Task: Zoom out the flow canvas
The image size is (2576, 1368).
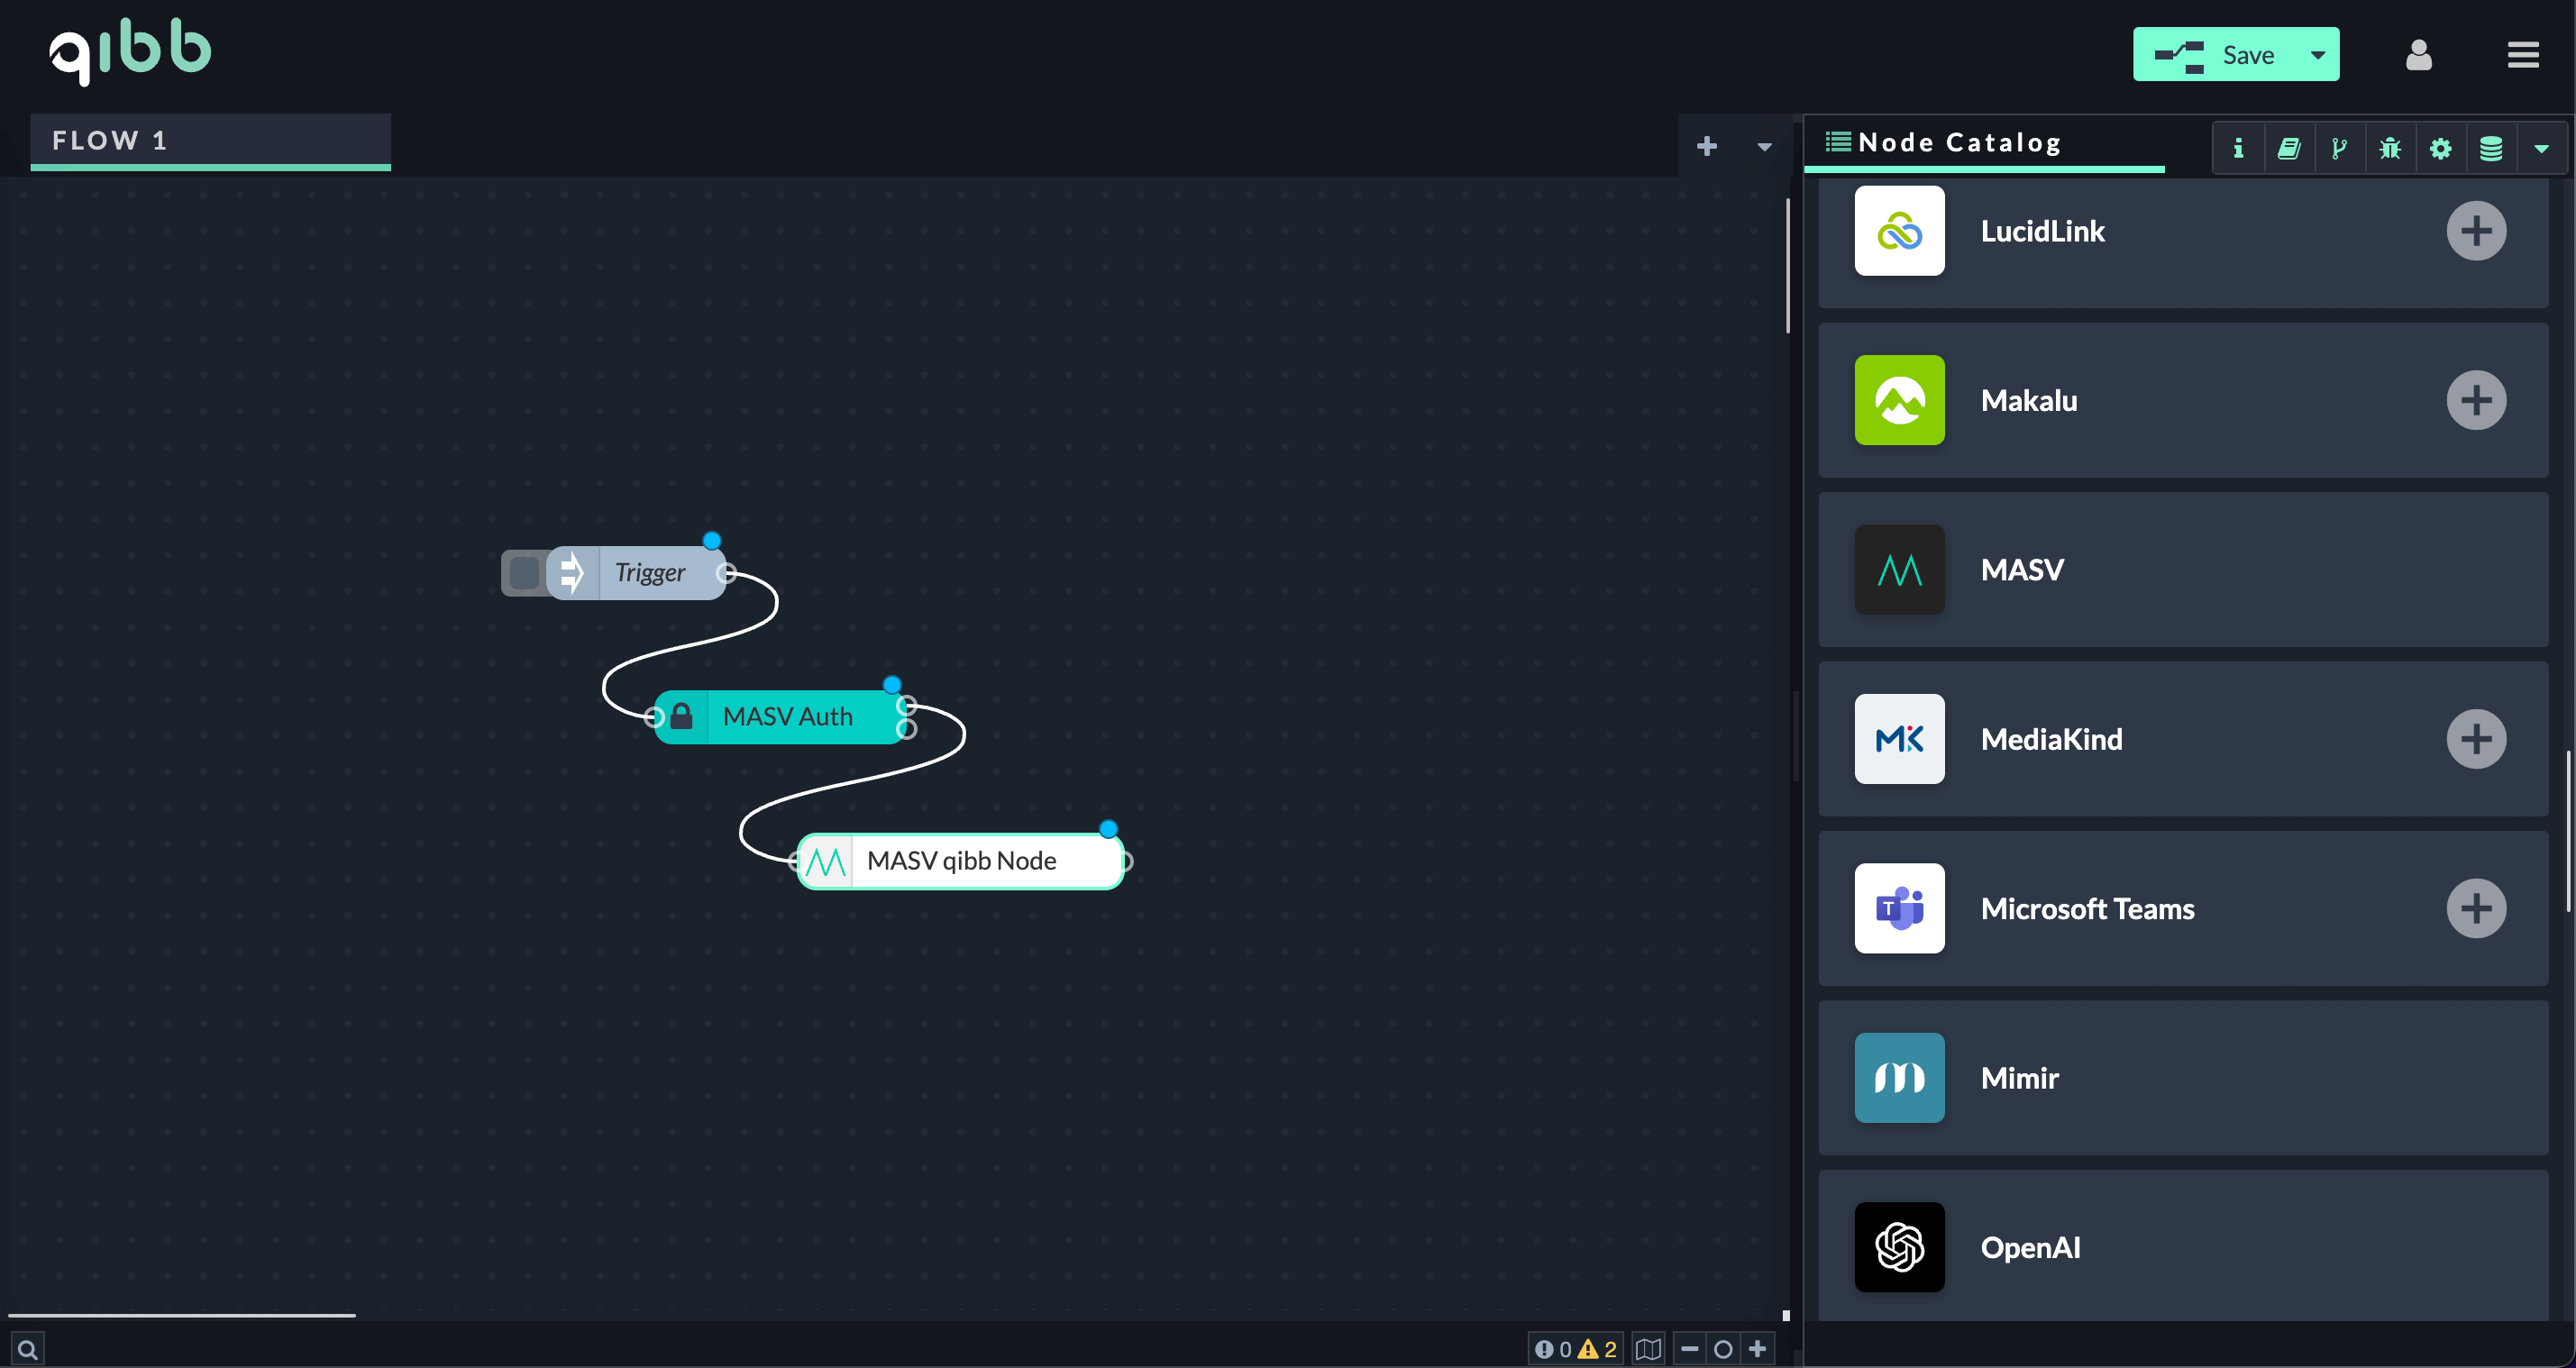Action: click(x=1690, y=1348)
